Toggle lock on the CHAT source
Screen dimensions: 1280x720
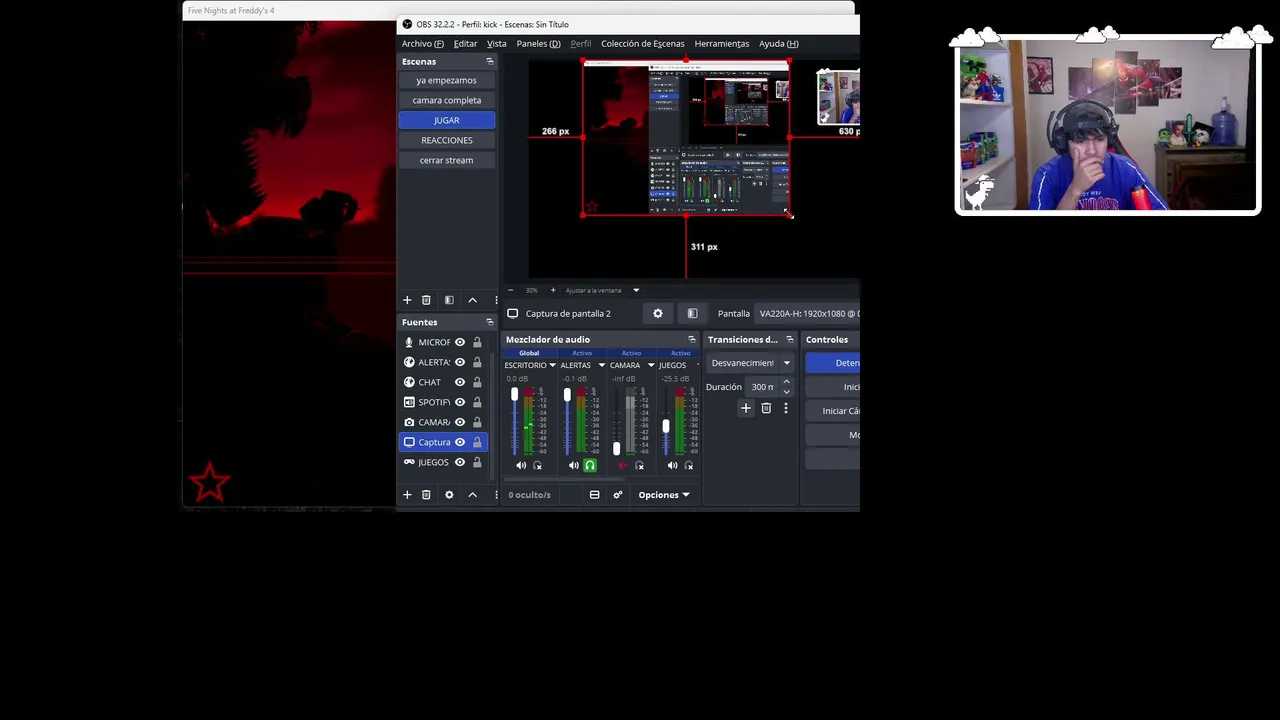[x=477, y=382]
